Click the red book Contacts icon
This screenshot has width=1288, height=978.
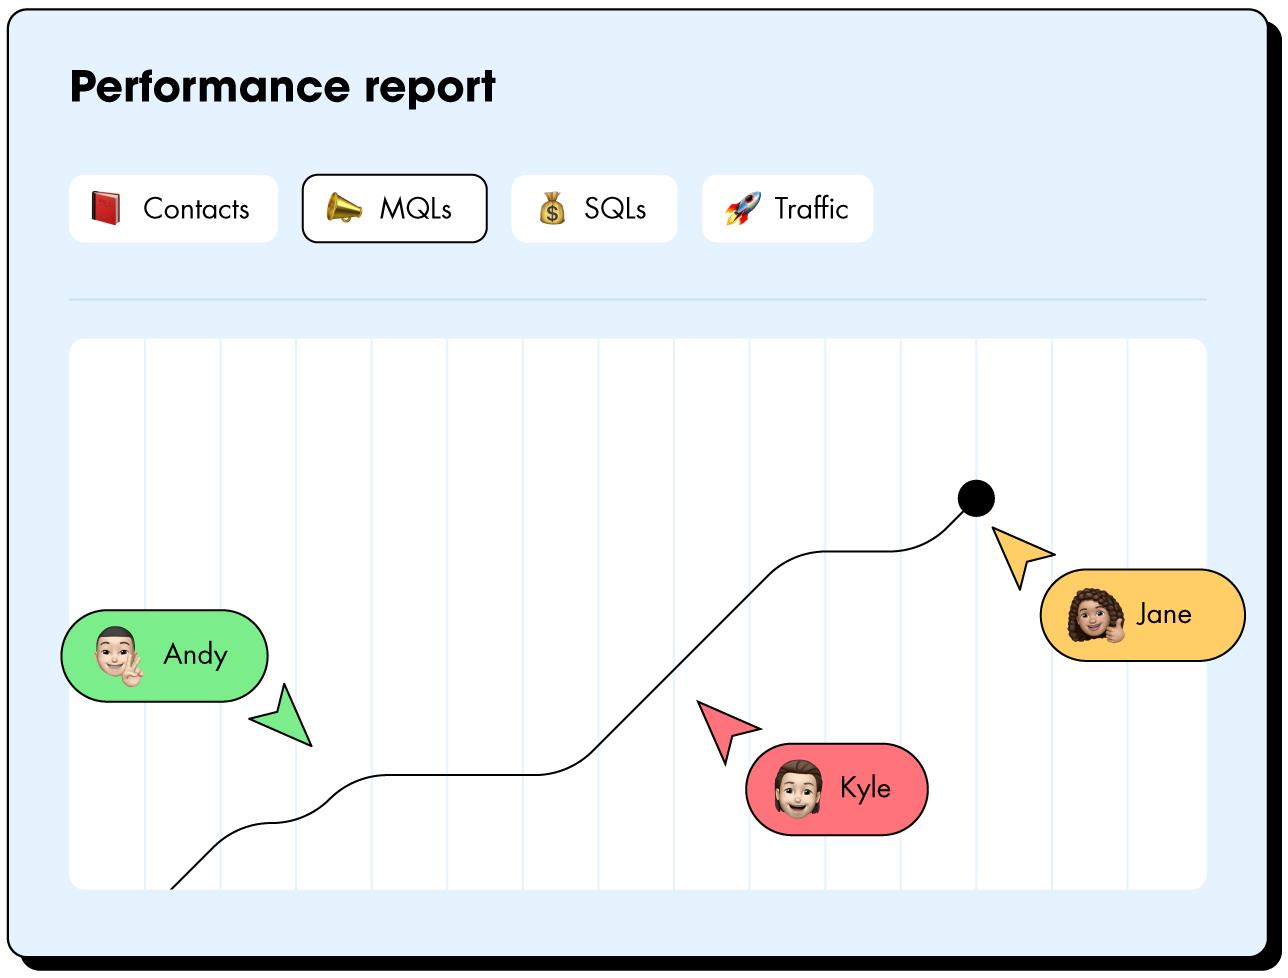105,208
